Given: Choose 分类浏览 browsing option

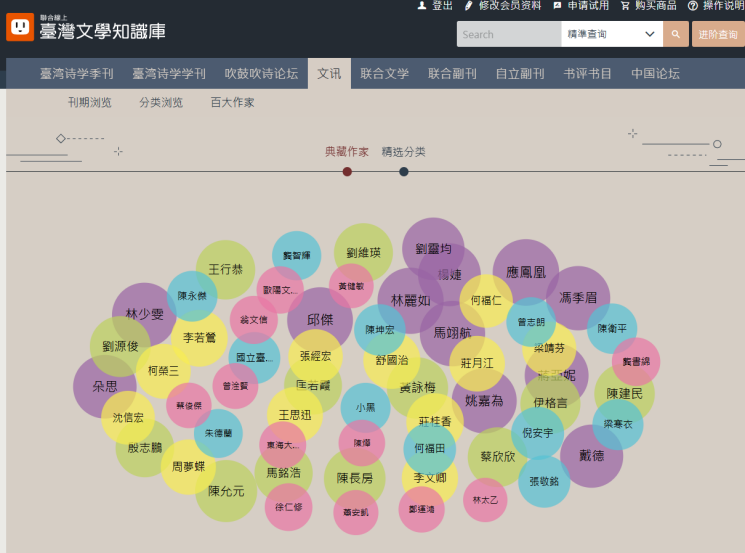Looking at the screenshot, I should tap(161, 103).
